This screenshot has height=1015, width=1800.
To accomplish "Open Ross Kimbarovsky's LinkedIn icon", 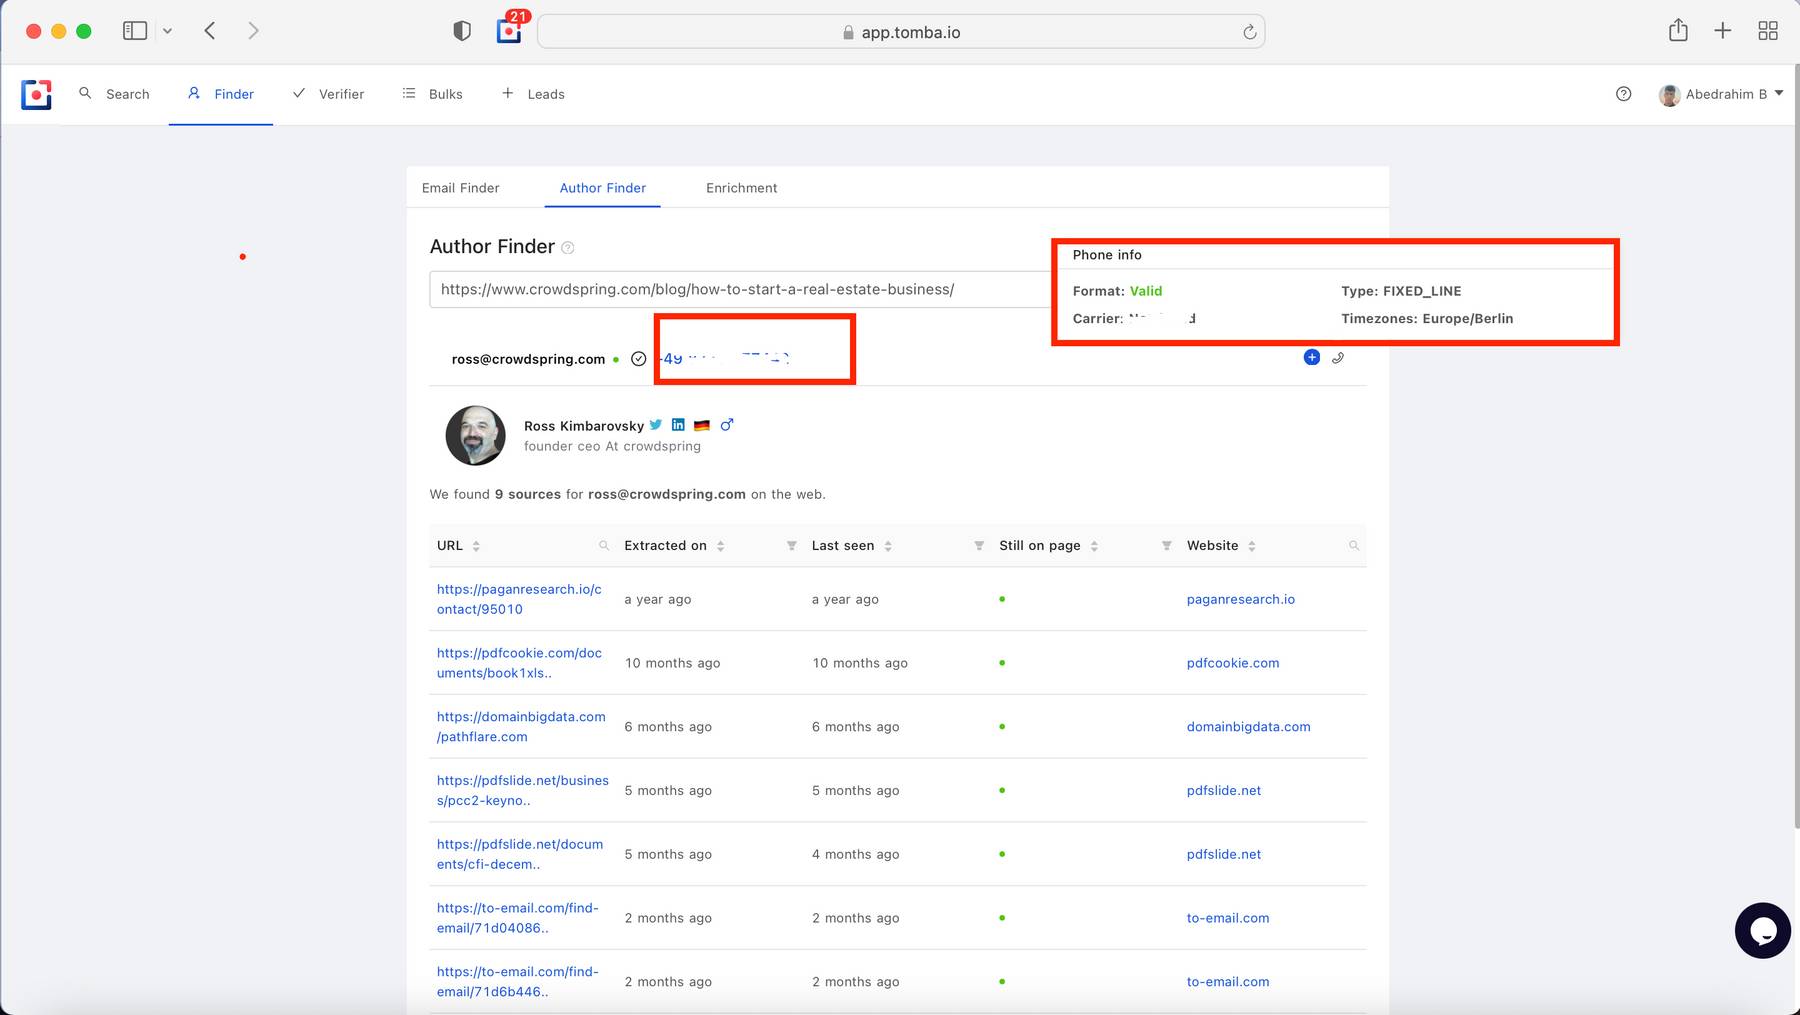I will pos(678,425).
